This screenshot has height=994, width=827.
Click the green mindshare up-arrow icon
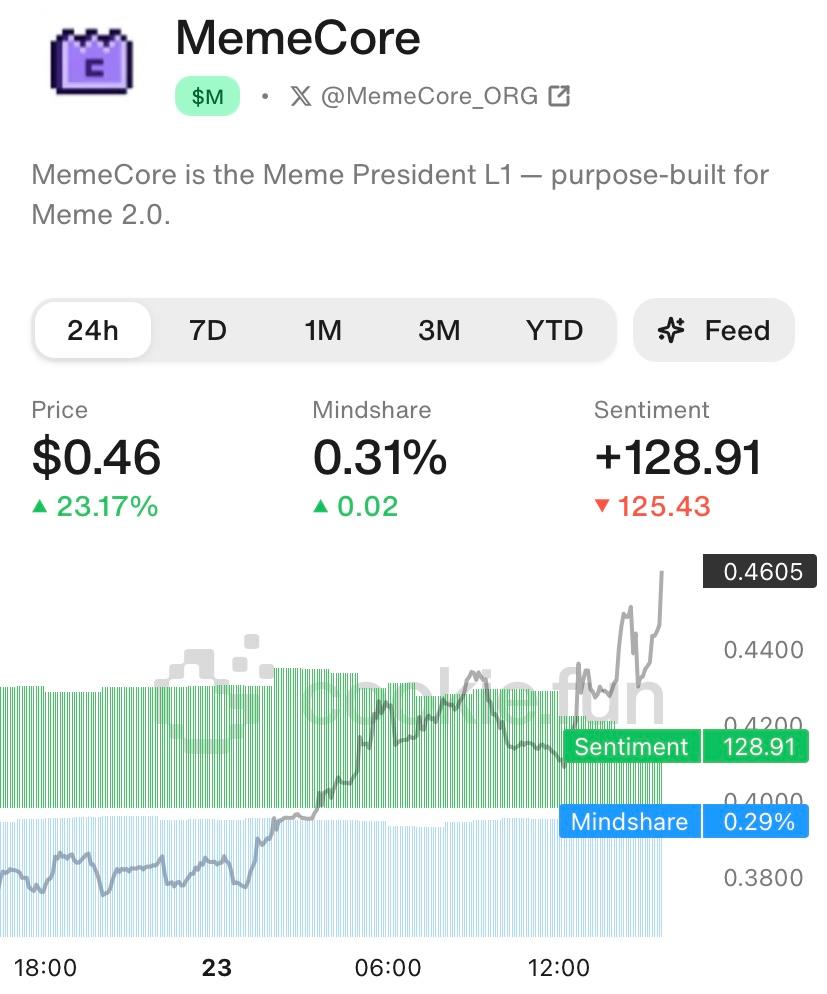[321, 507]
